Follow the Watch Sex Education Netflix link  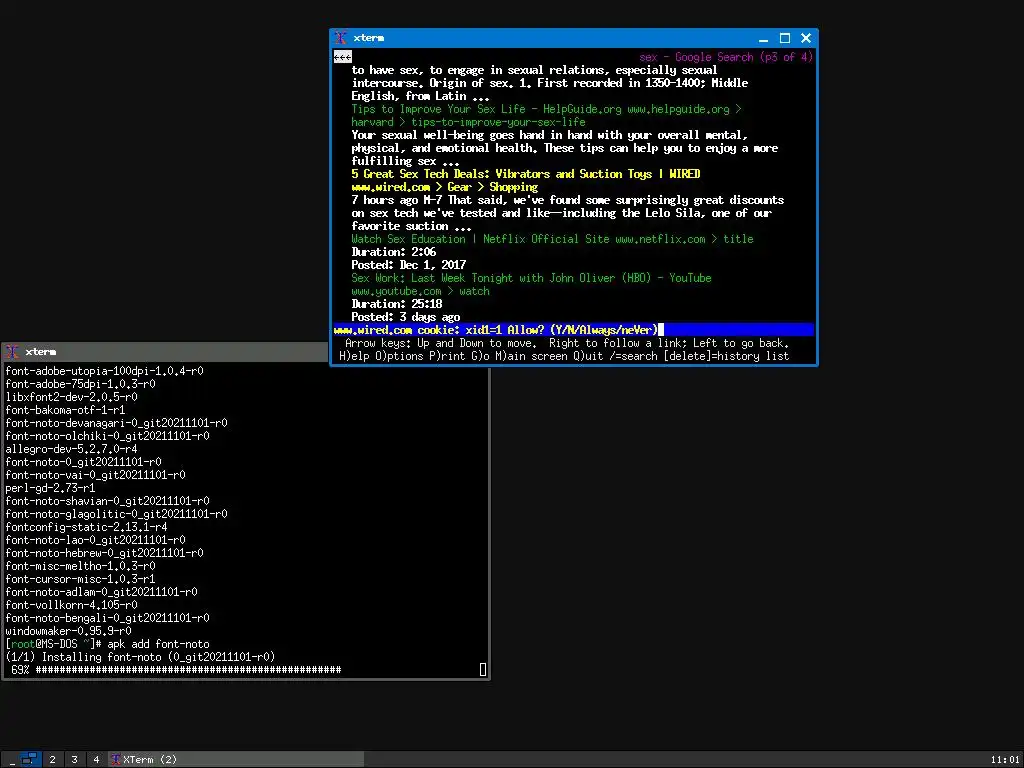click(552, 239)
